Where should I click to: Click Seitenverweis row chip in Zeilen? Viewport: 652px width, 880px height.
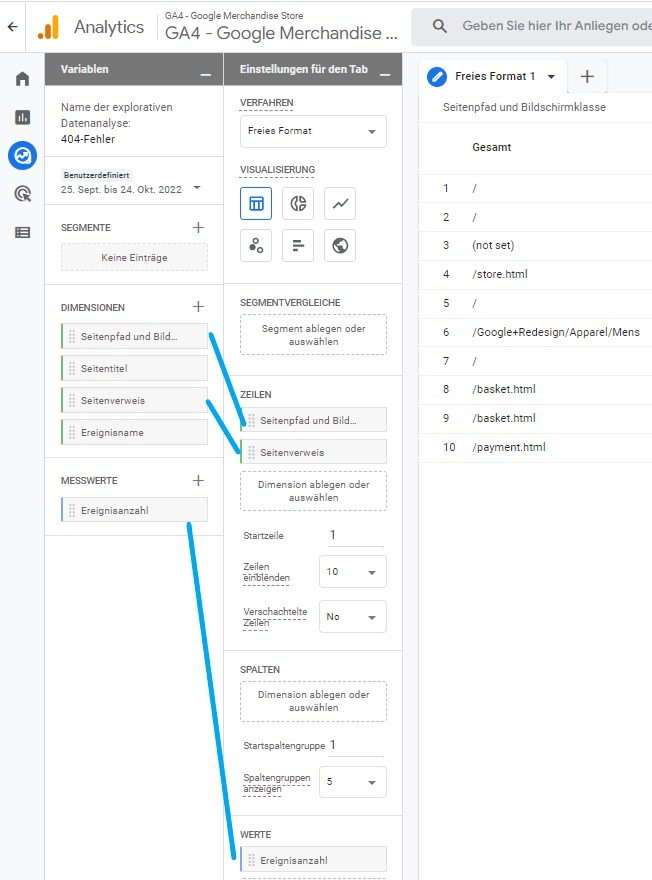click(x=313, y=452)
